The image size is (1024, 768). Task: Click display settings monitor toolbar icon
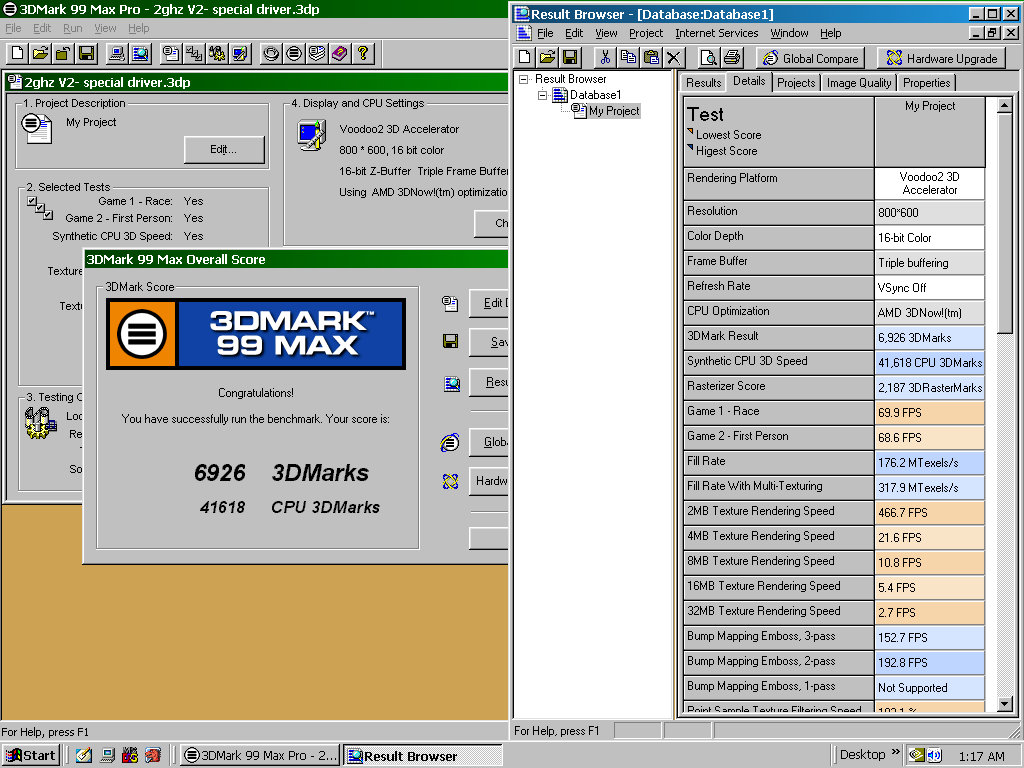[240, 53]
